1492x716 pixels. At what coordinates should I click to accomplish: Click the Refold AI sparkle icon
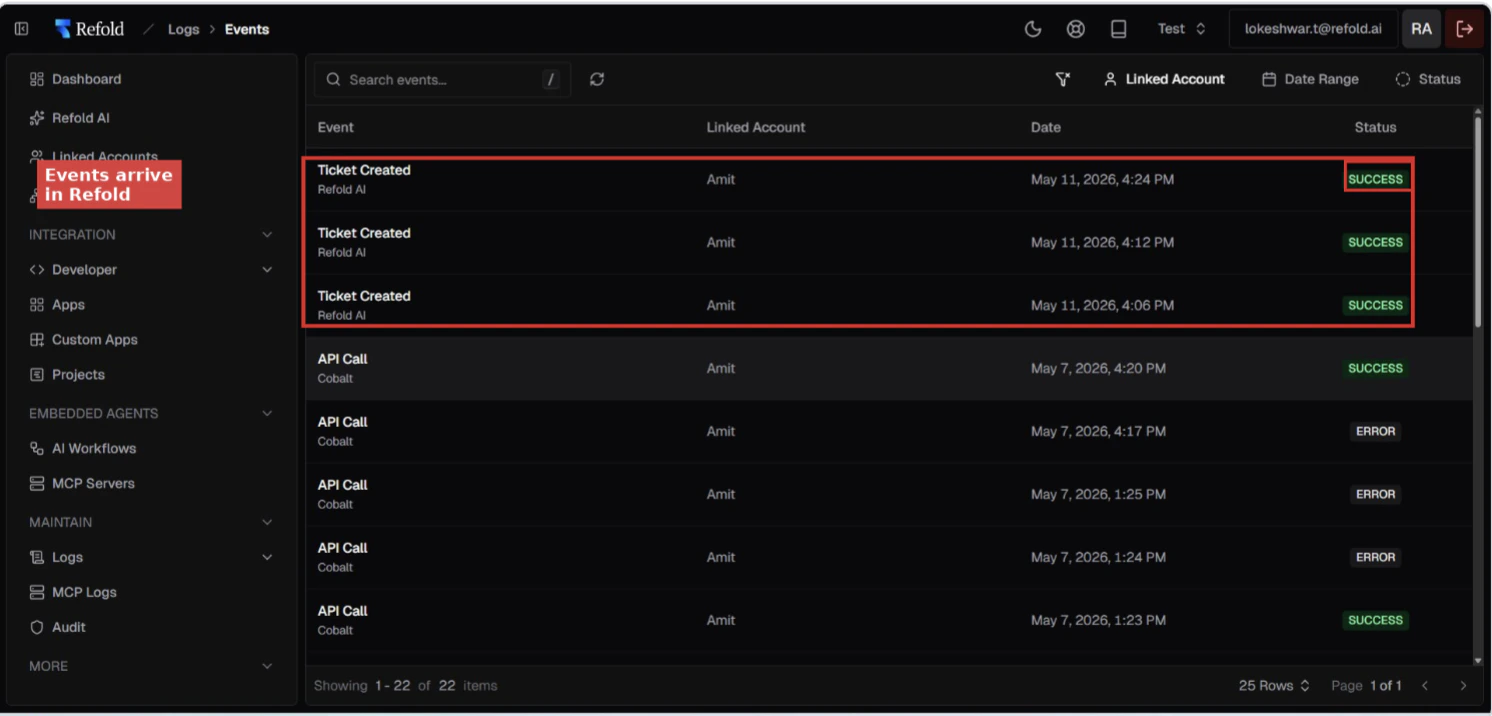(x=37, y=118)
